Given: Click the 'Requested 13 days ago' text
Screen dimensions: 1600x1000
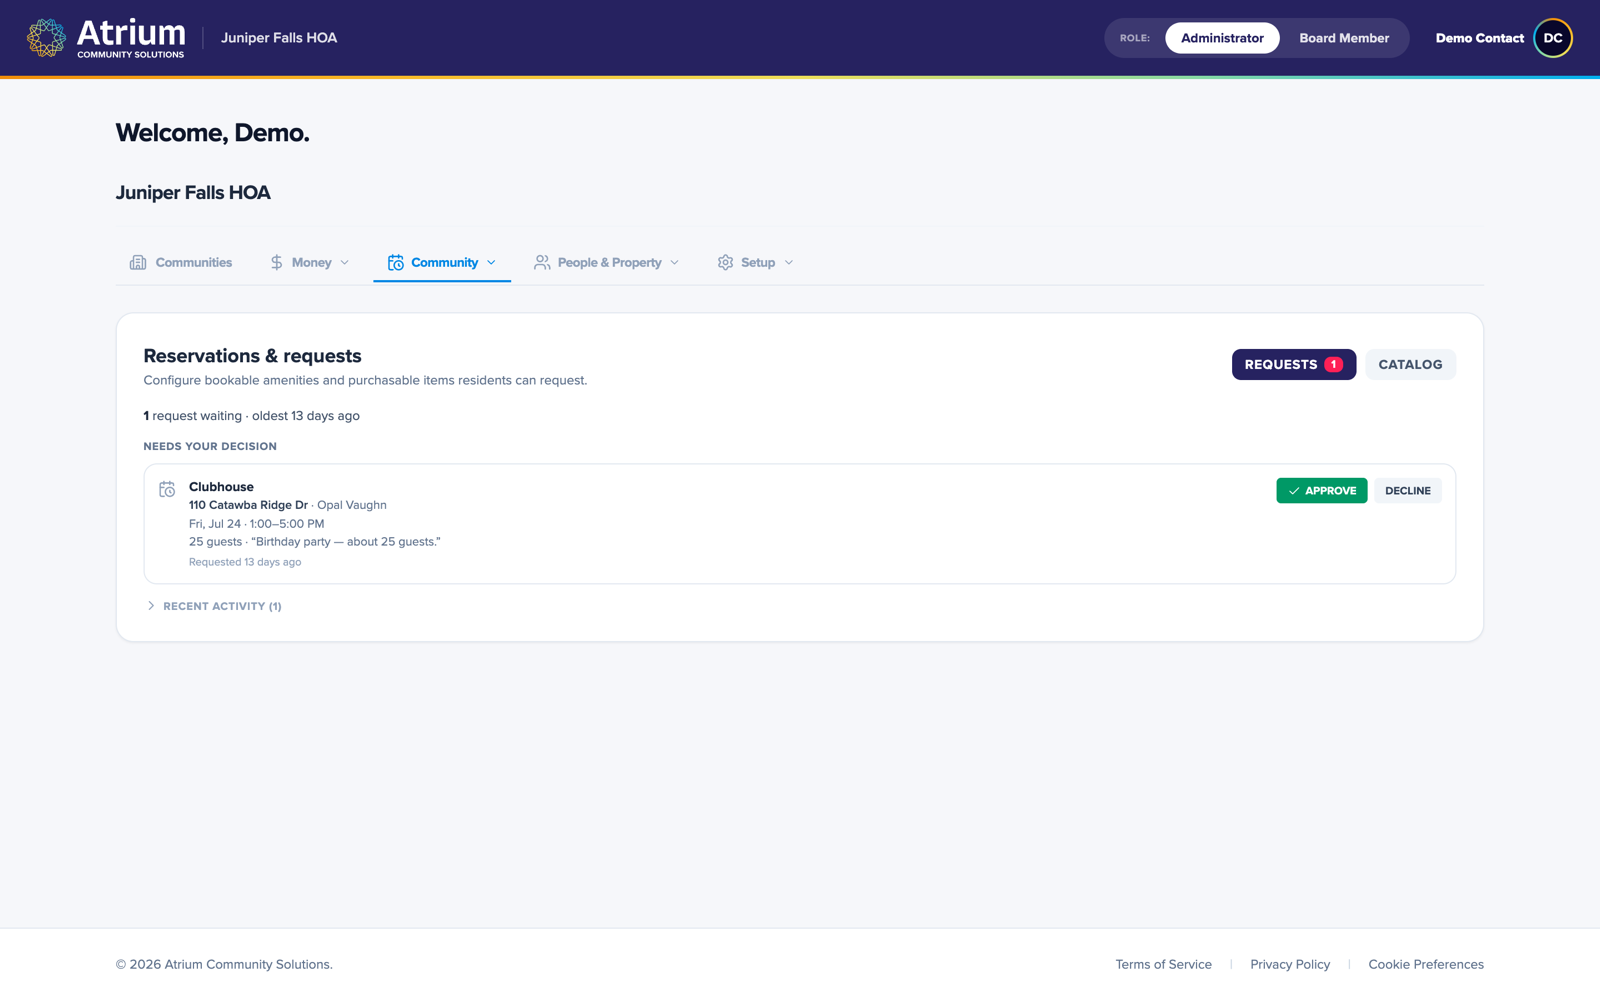Looking at the screenshot, I should point(245,562).
